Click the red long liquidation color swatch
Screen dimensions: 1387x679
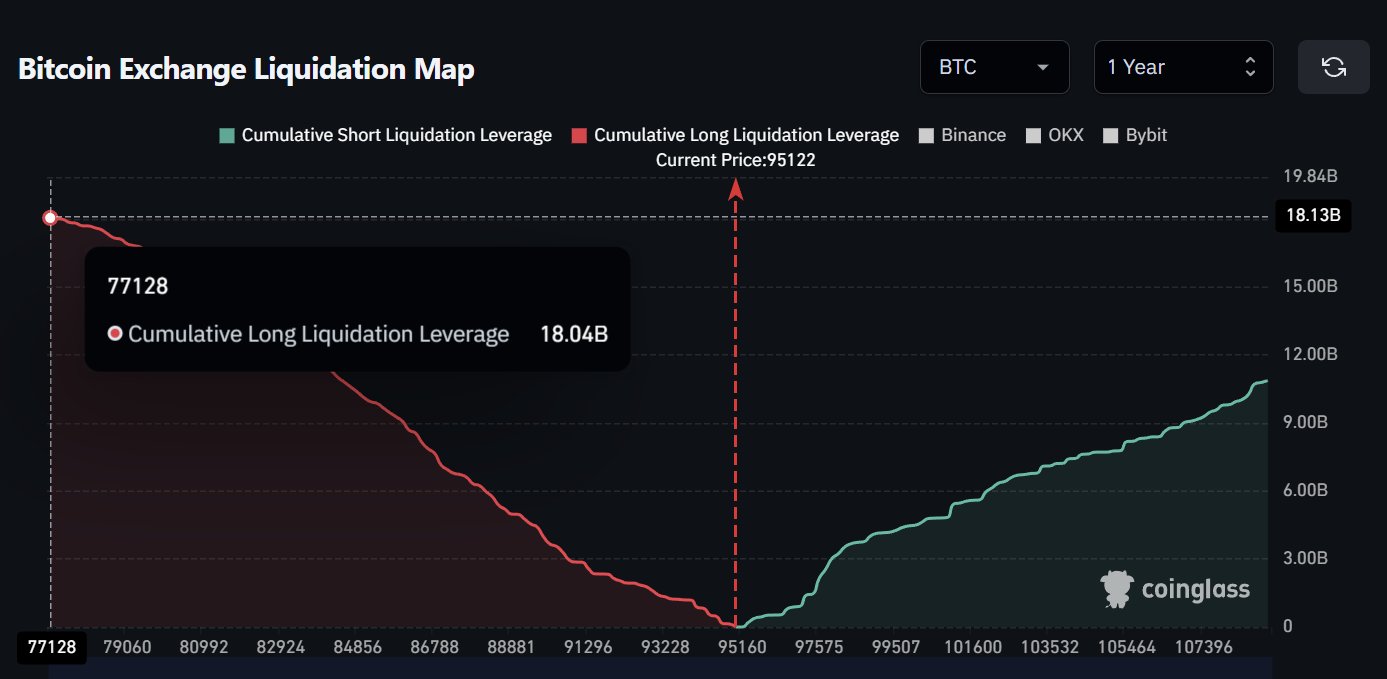tap(579, 135)
